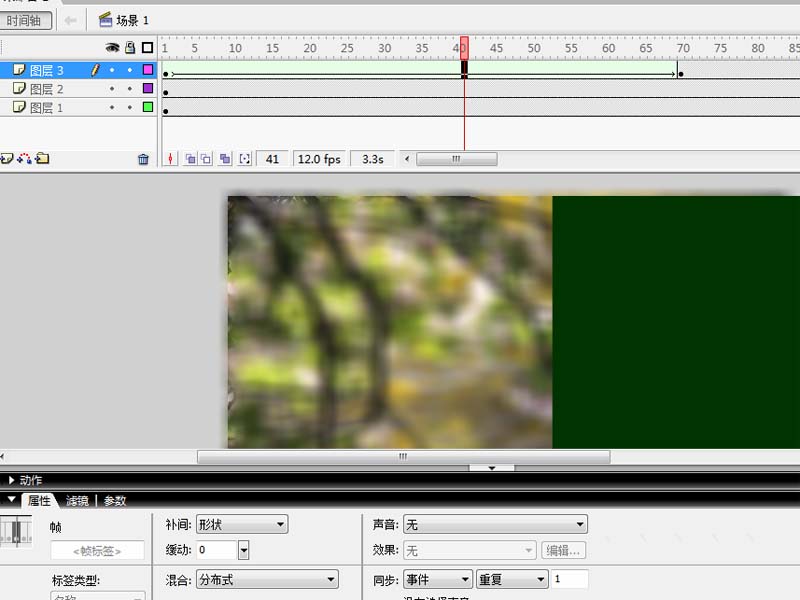The height and width of the screenshot is (600, 800).
Task: Click keyframe at frame 1 of 图层 3
Action: 166,74
